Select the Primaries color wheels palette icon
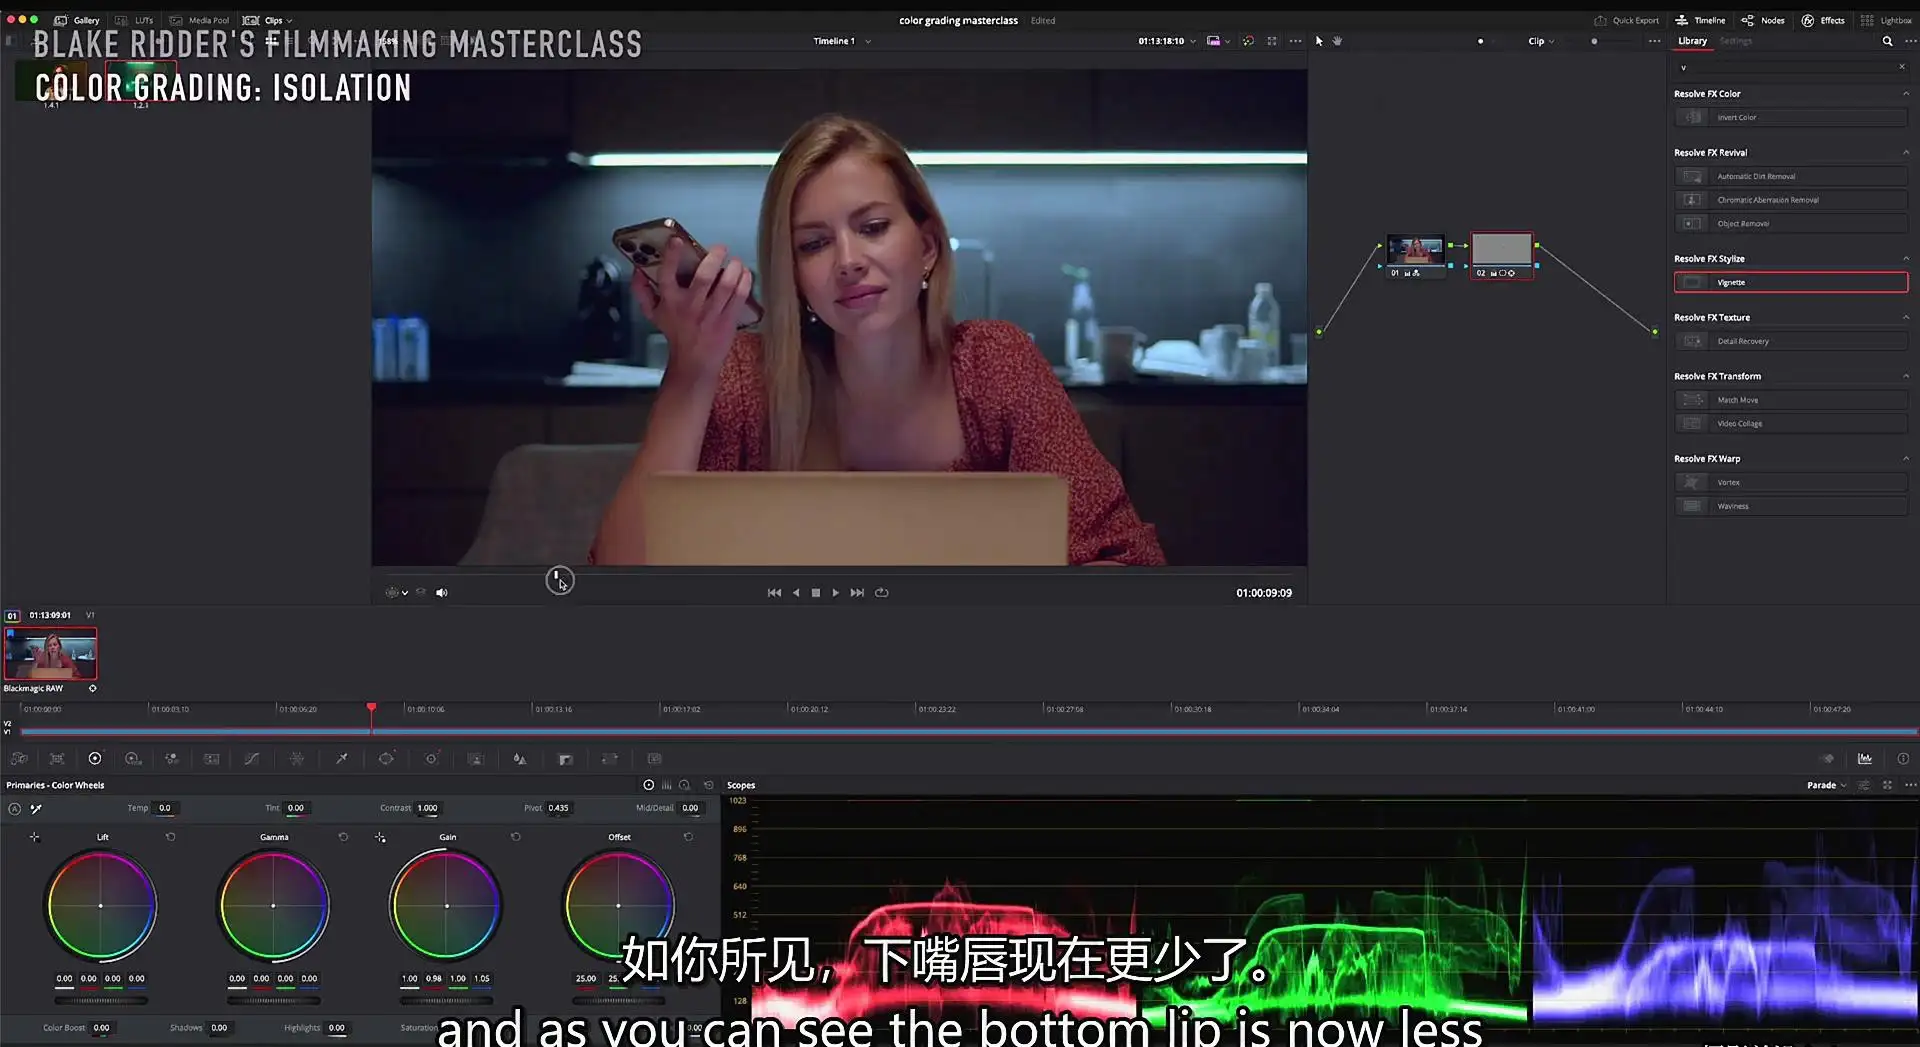This screenshot has width=1920, height=1047. (95, 759)
